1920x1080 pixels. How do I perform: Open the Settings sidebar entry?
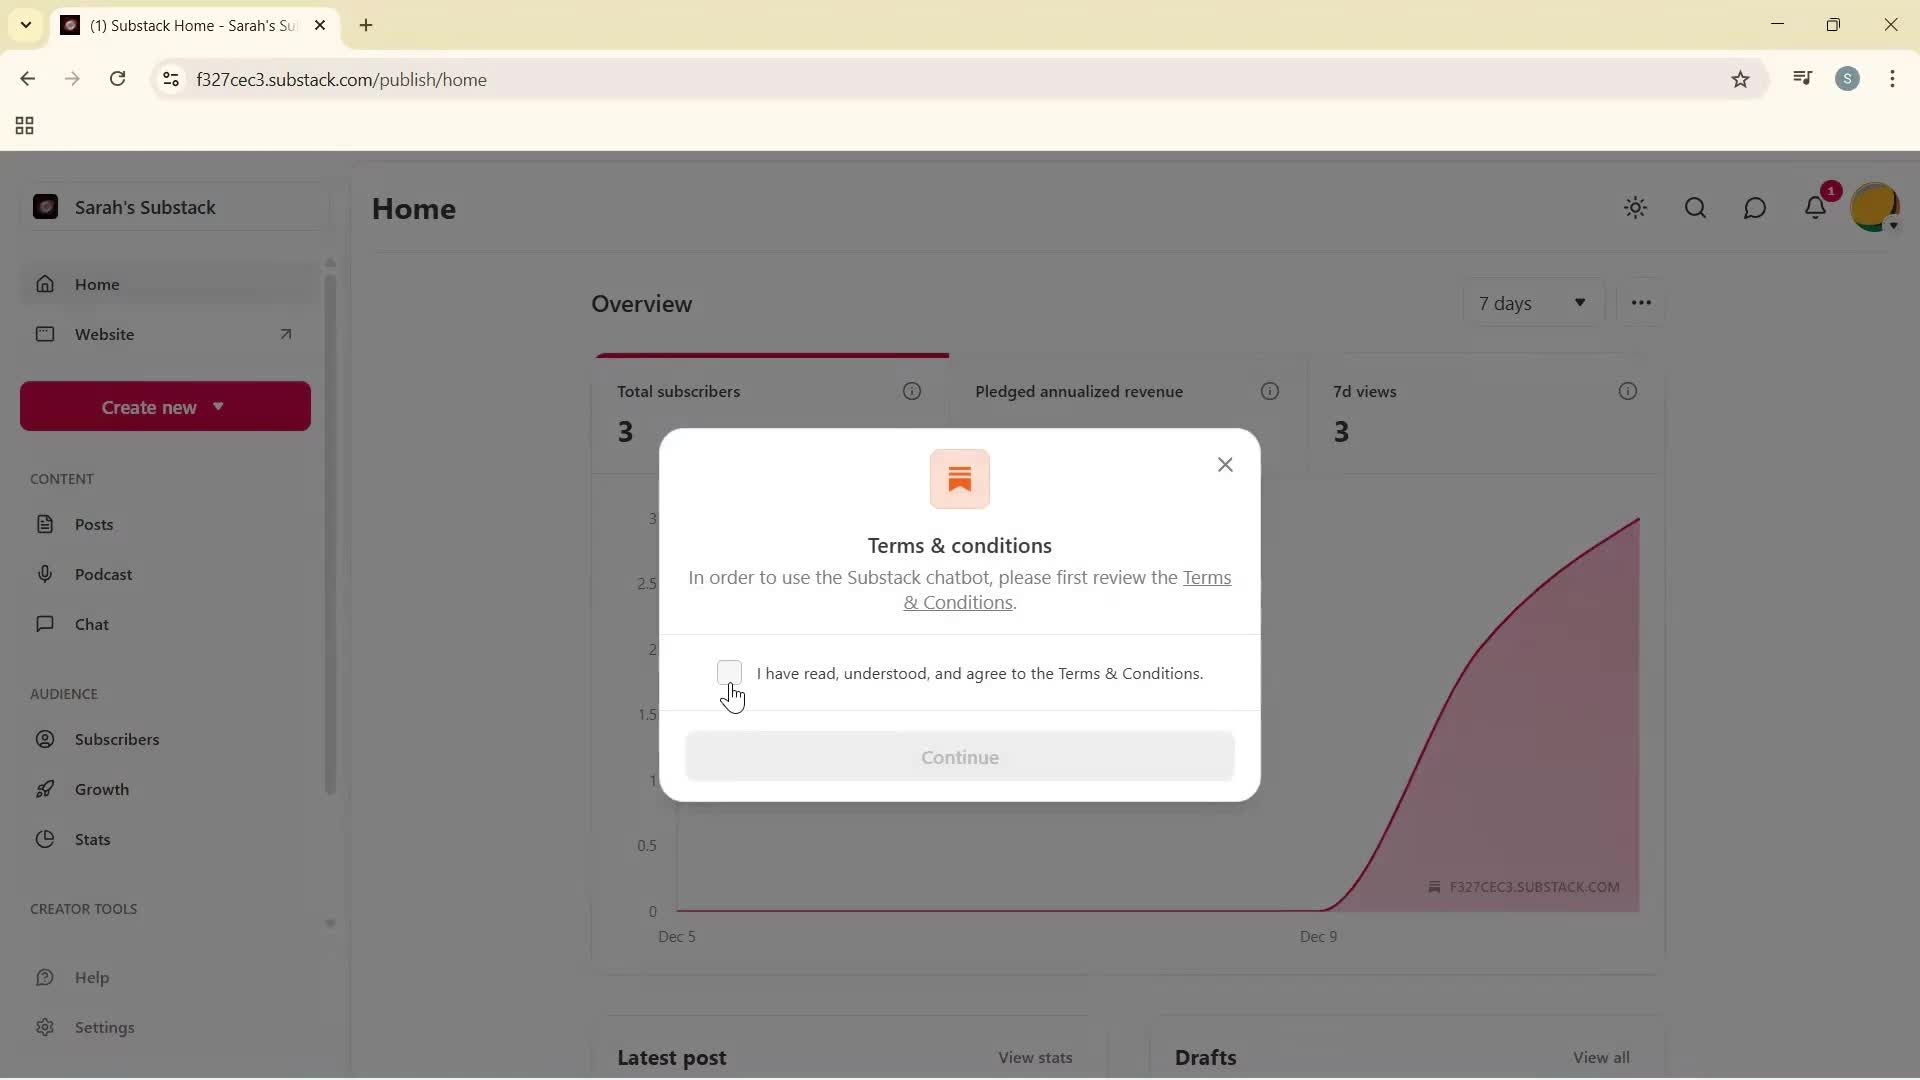coord(106,1027)
